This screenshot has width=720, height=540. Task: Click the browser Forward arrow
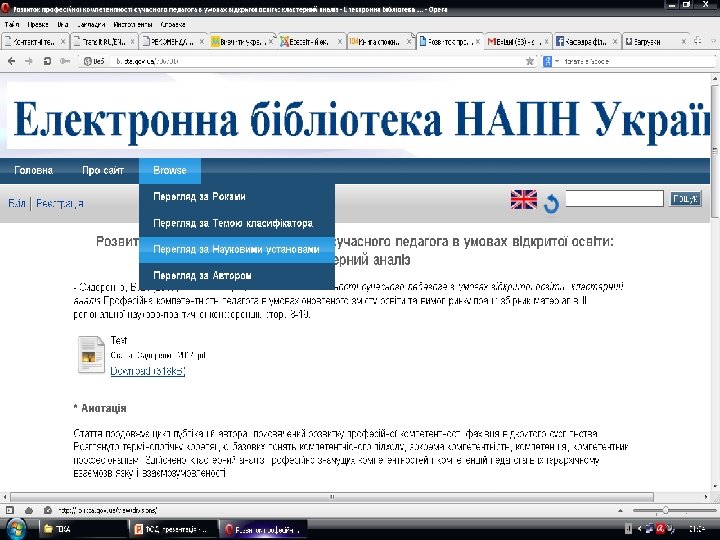click(x=28, y=61)
